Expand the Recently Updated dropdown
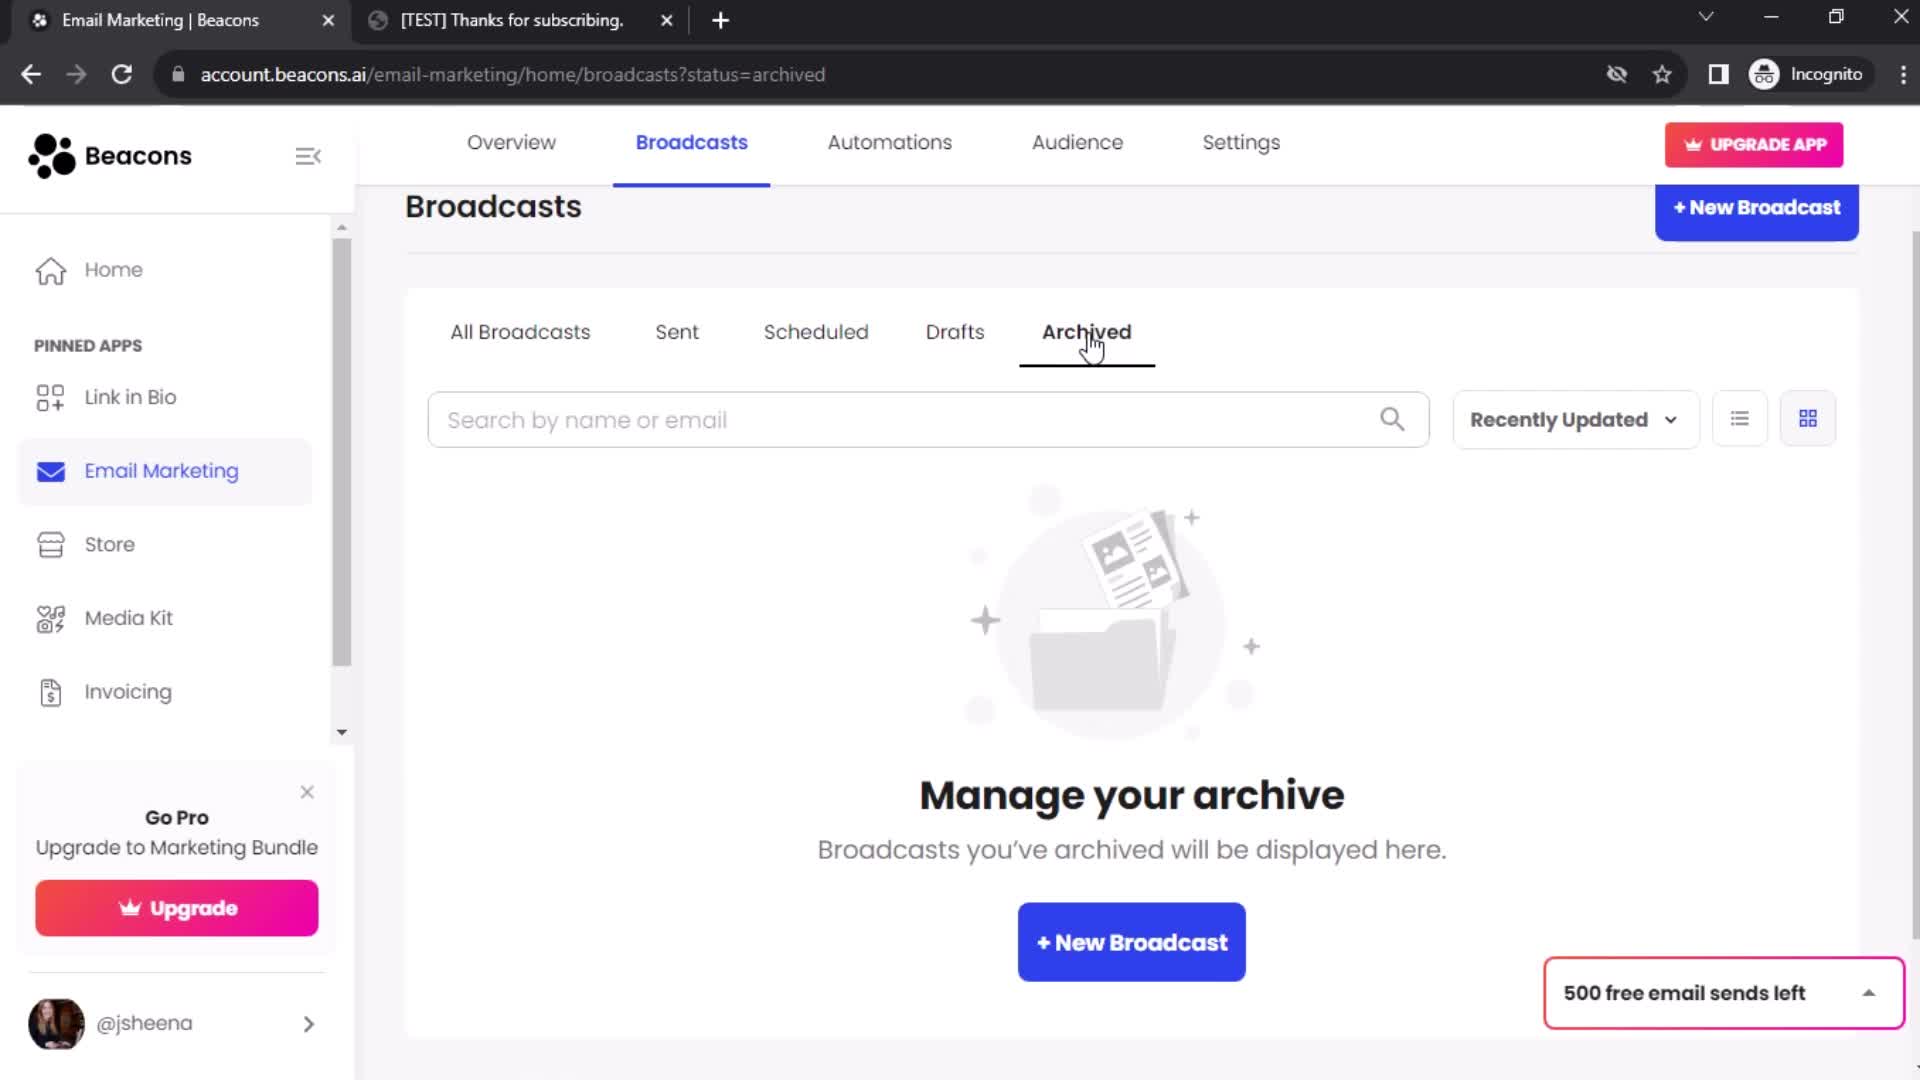 pyautogui.click(x=1572, y=419)
